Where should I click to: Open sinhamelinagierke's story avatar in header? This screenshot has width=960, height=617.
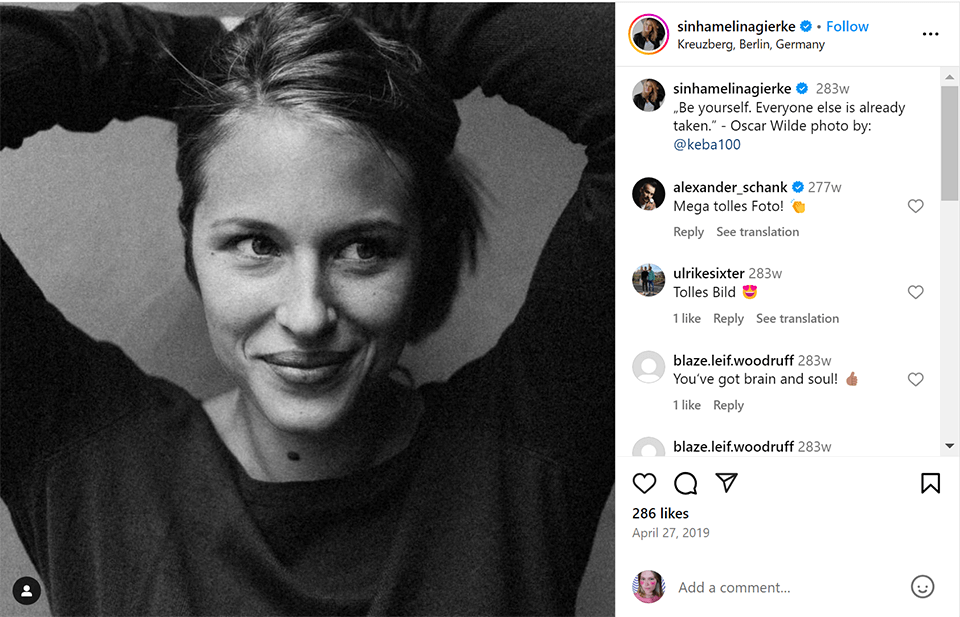click(648, 34)
